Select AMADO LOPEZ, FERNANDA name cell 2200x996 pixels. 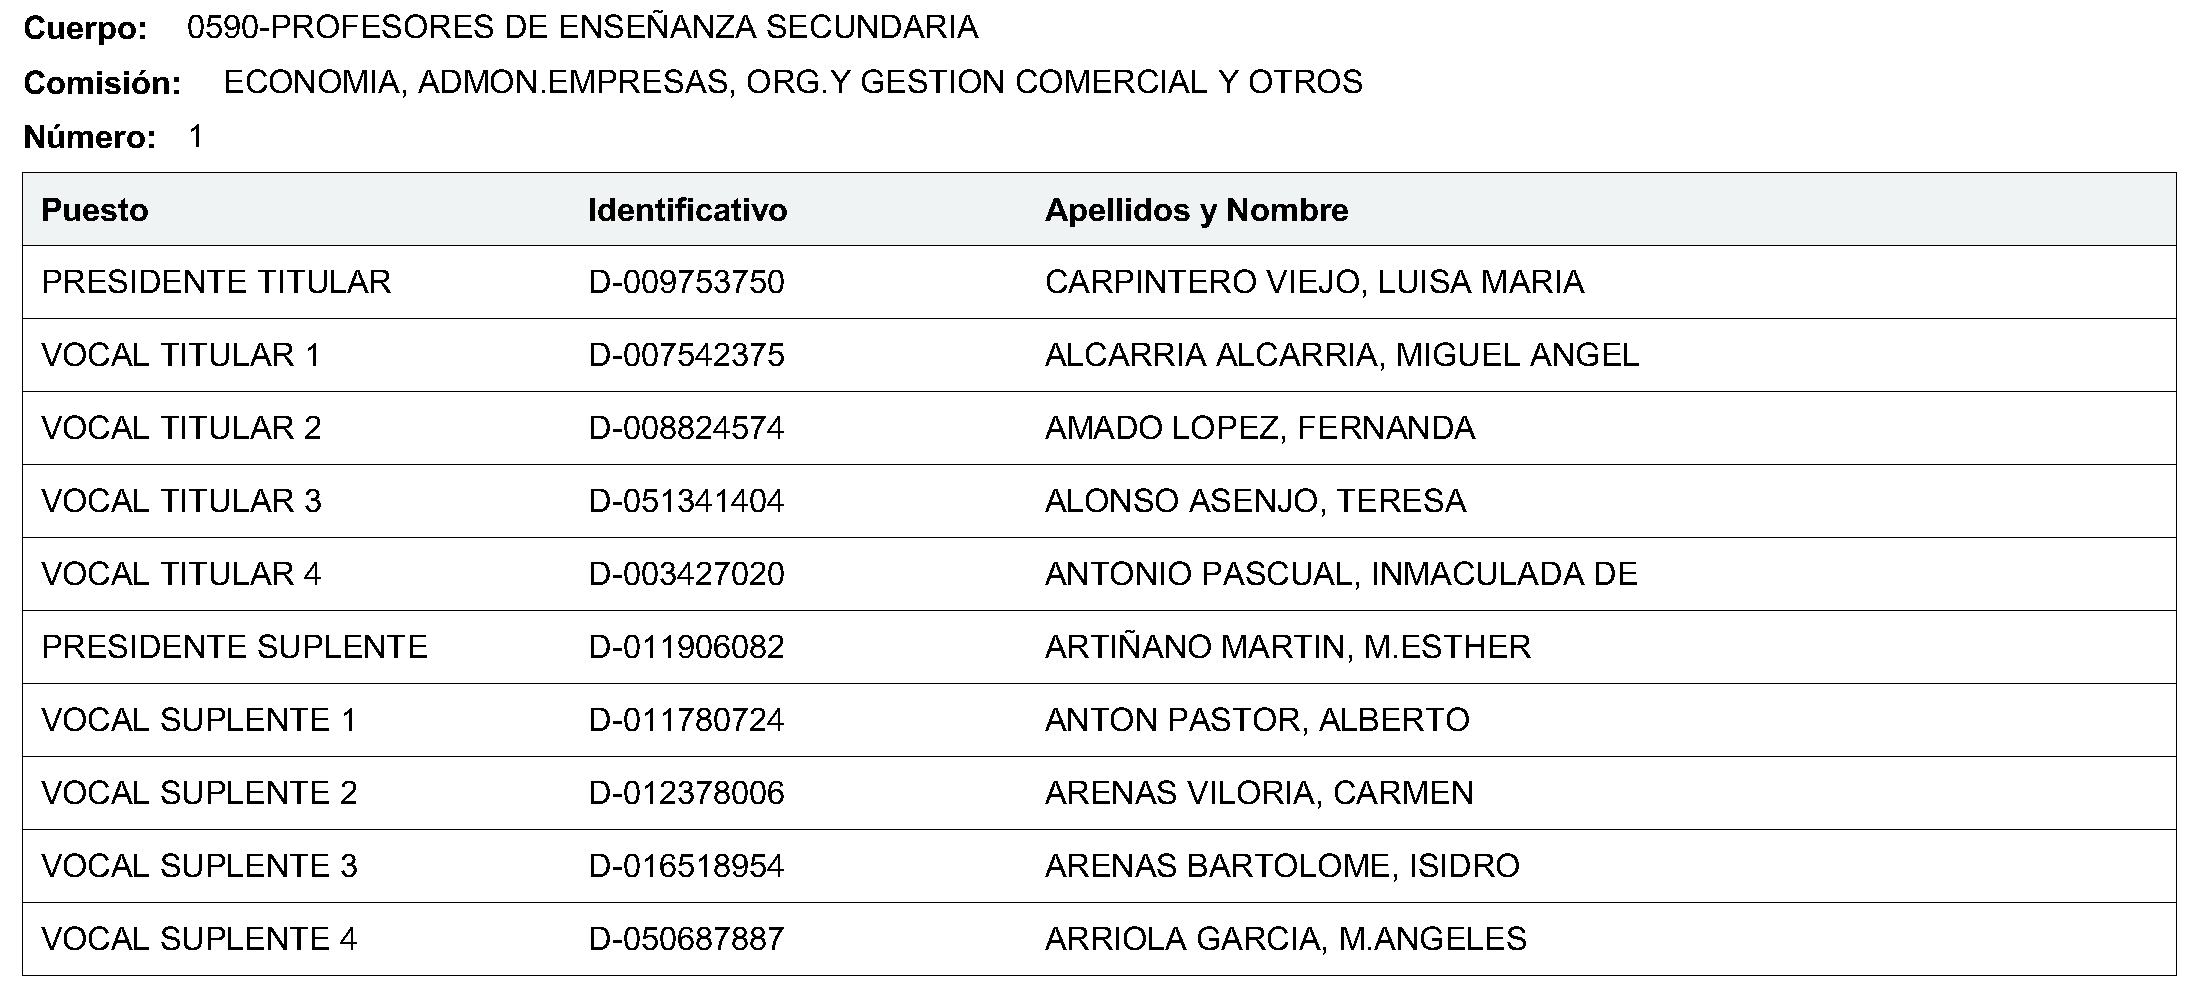click(1260, 428)
